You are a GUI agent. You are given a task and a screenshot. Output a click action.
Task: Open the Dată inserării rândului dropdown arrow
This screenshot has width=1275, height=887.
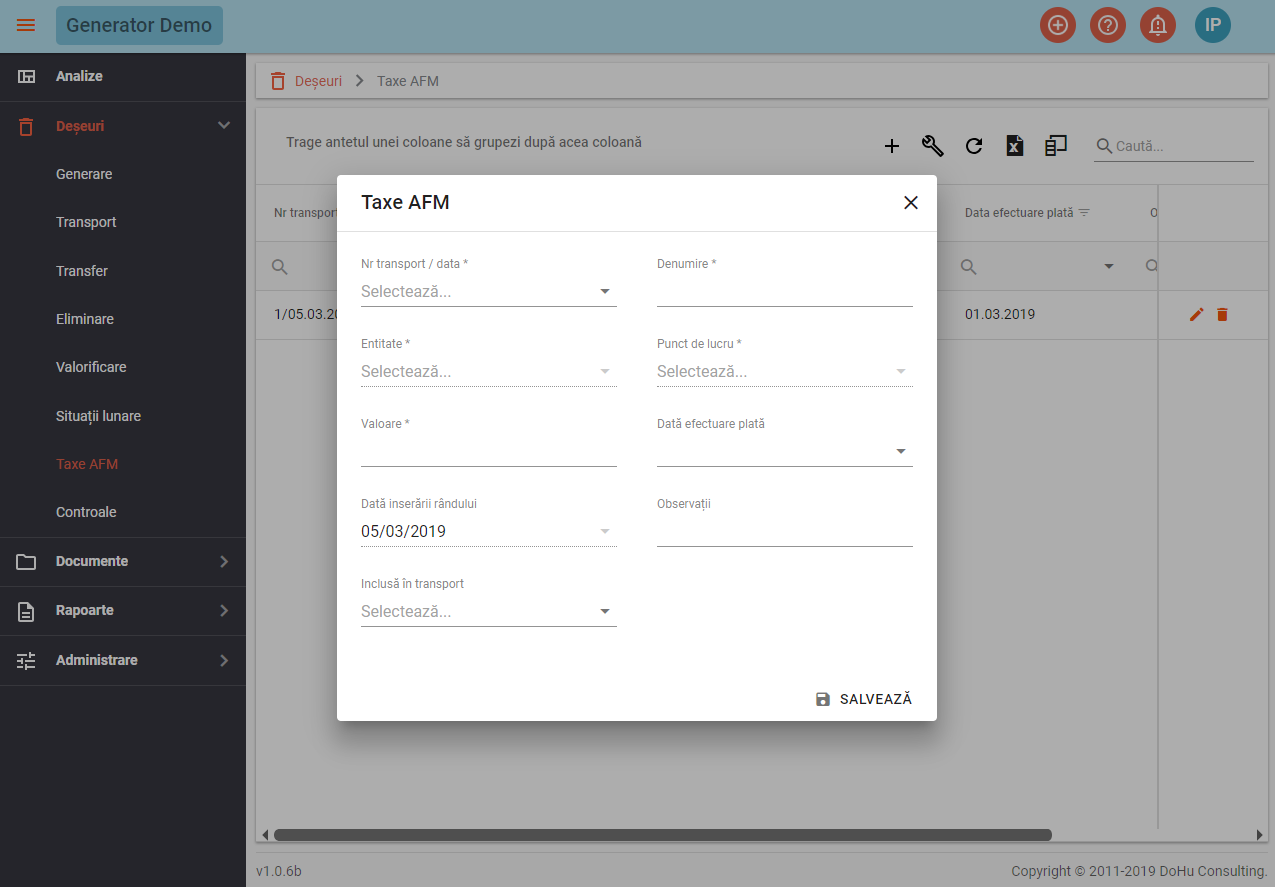coord(605,531)
